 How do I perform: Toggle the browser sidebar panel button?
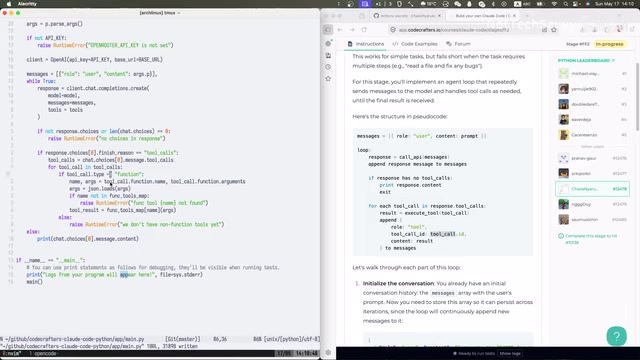[328, 30]
